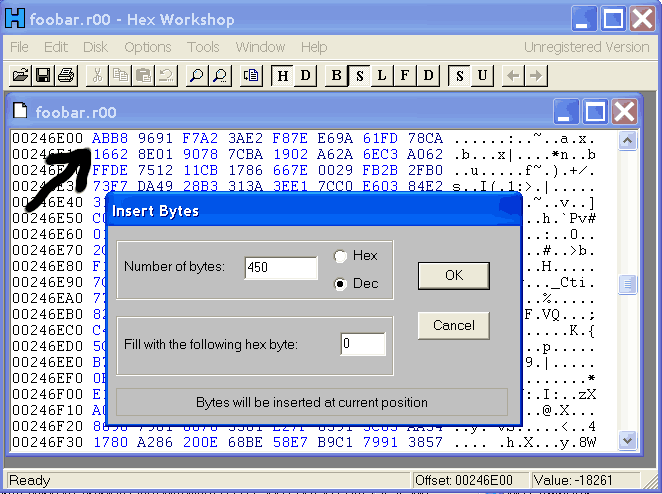Cut selection with the scissors icon
662x494 pixels.
click(98, 76)
